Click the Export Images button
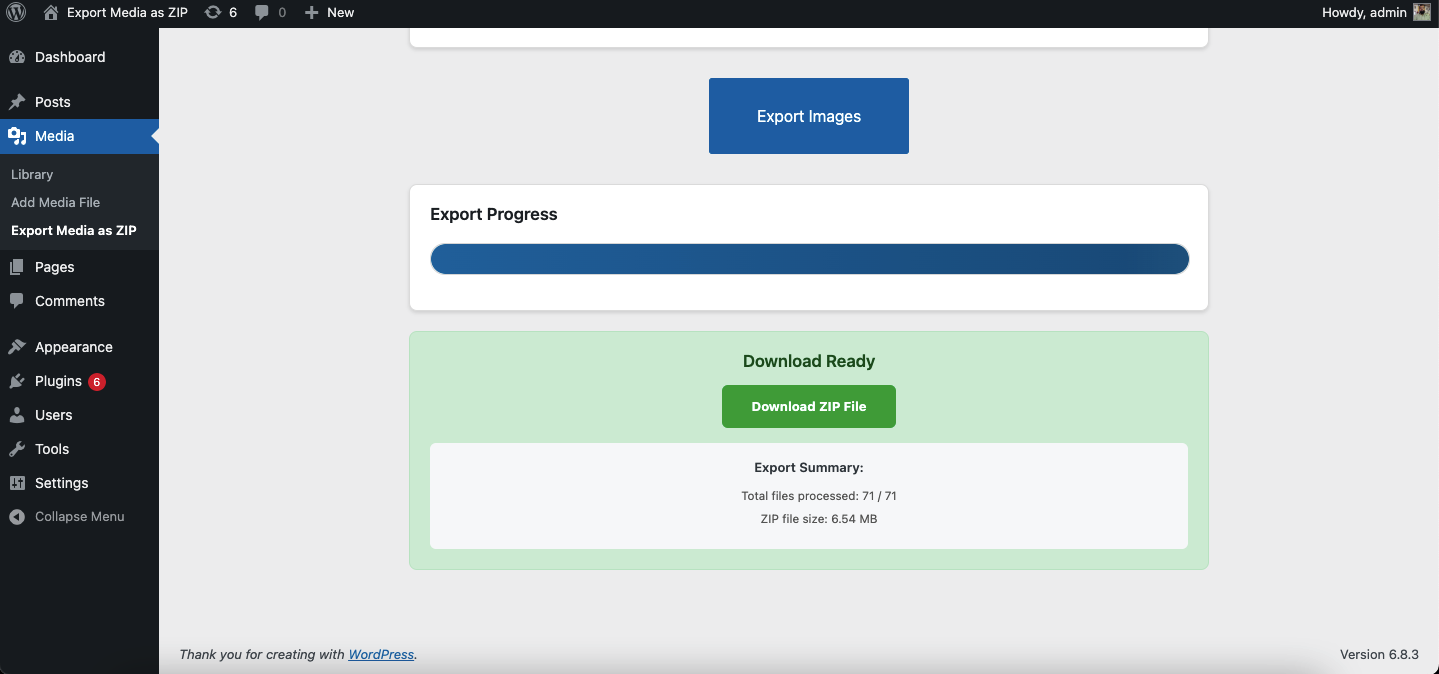The width and height of the screenshot is (1439, 674). pos(808,116)
